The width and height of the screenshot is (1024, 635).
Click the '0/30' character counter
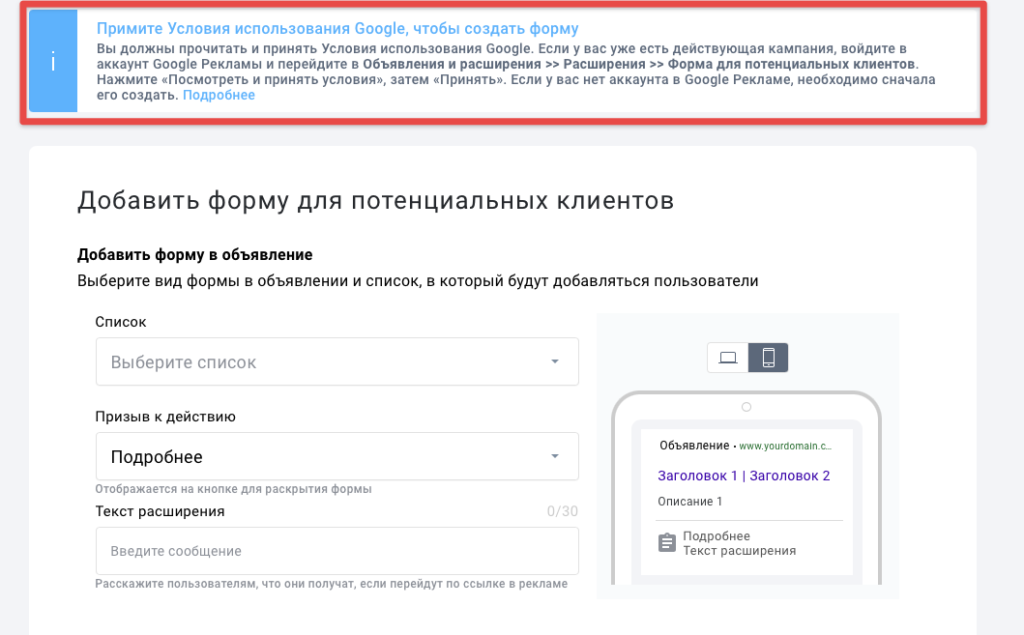562,512
